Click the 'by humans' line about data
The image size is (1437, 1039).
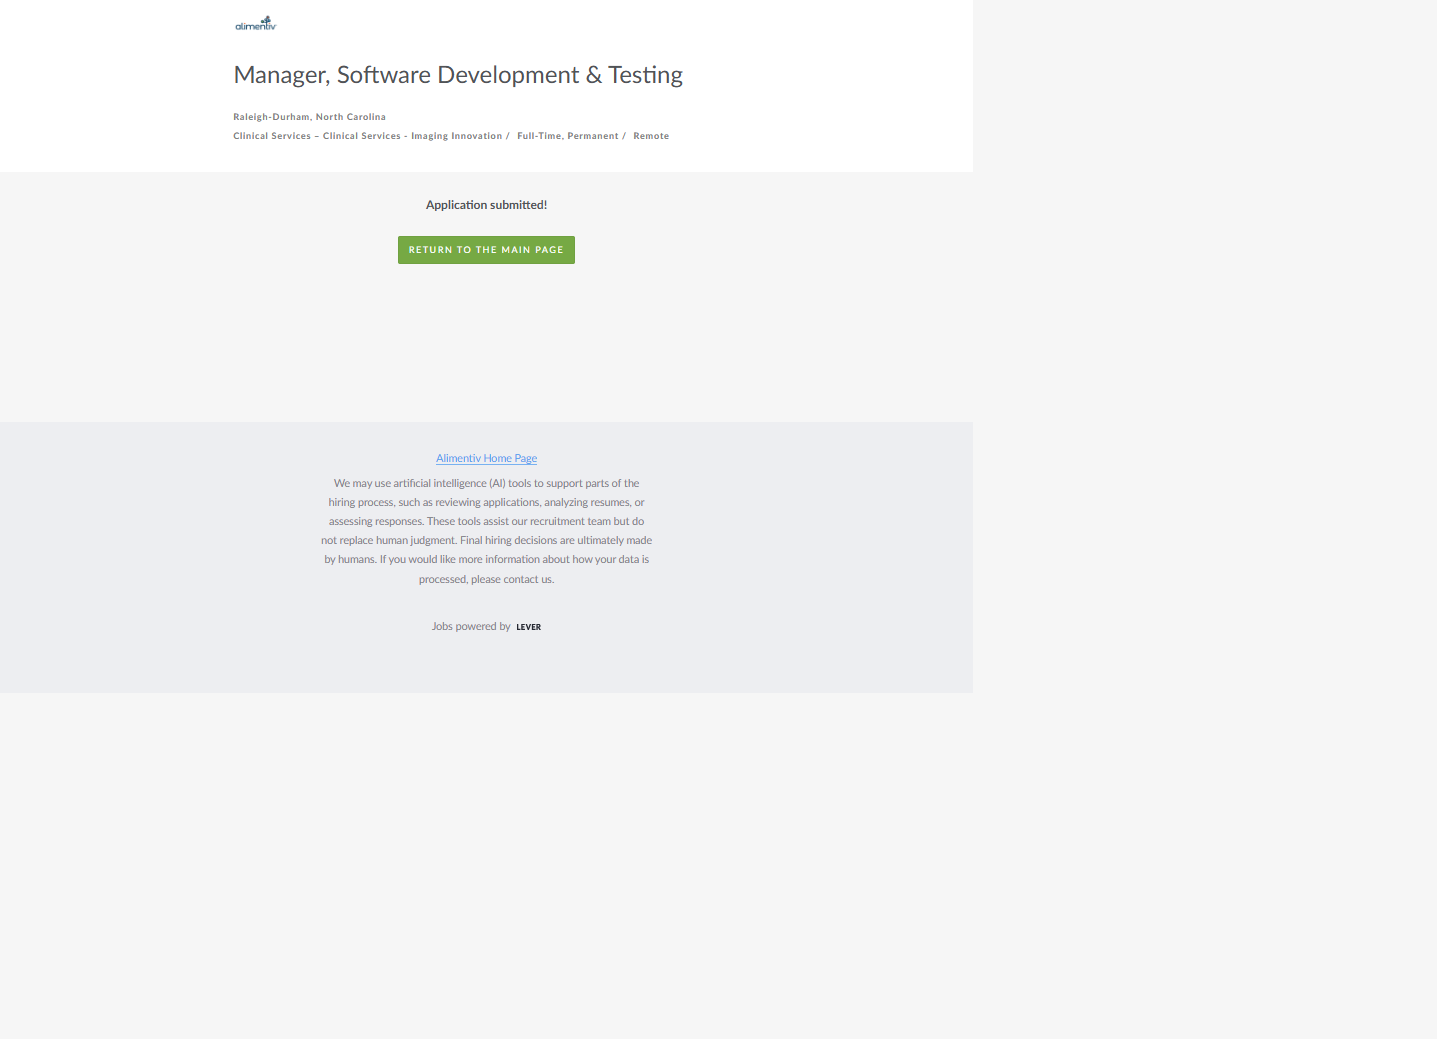pyautogui.click(x=486, y=559)
